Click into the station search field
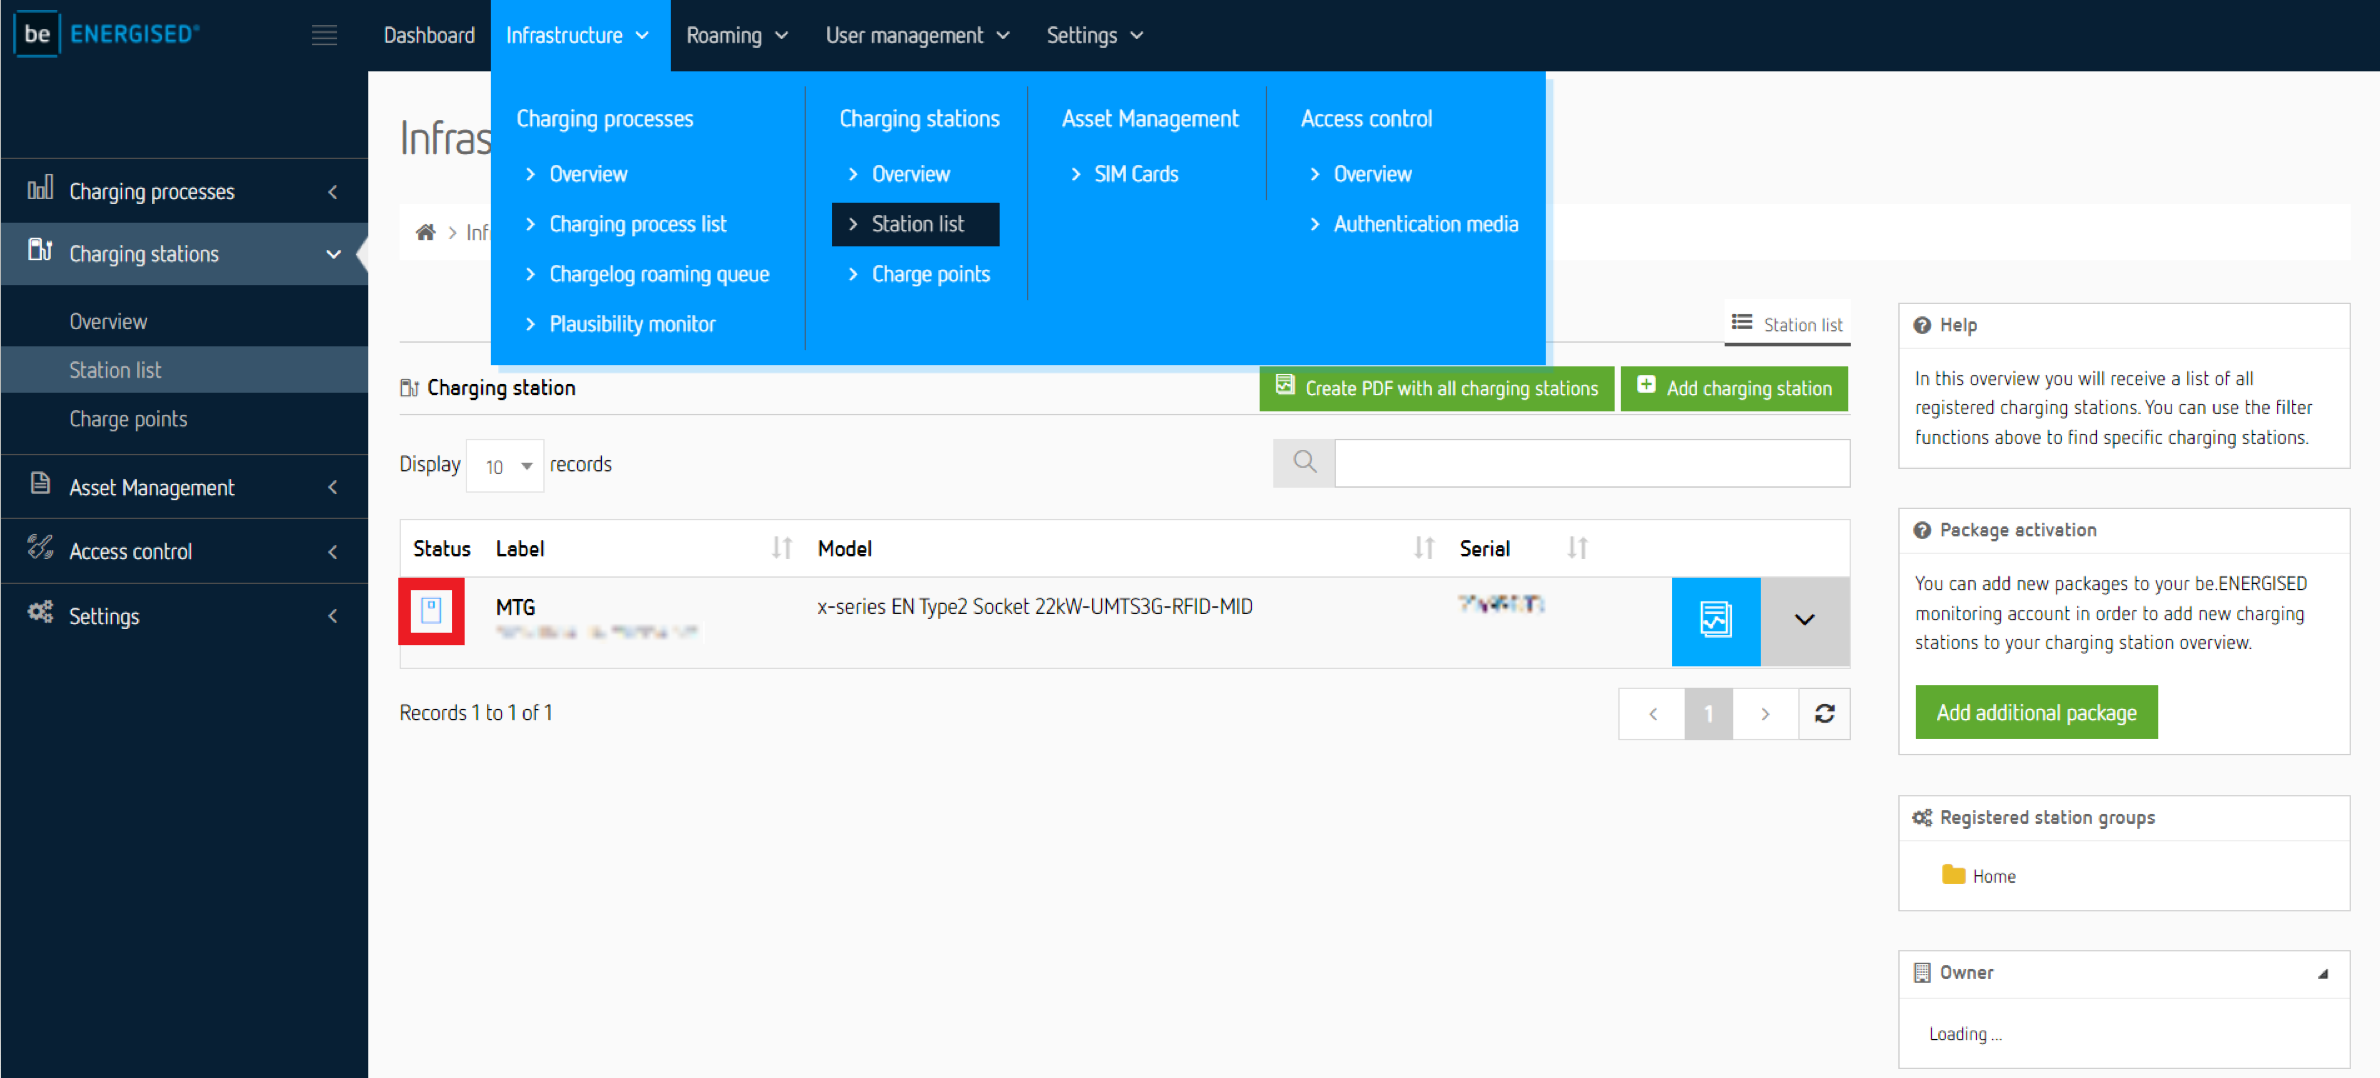The image size is (2380, 1078). [1591, 463]
